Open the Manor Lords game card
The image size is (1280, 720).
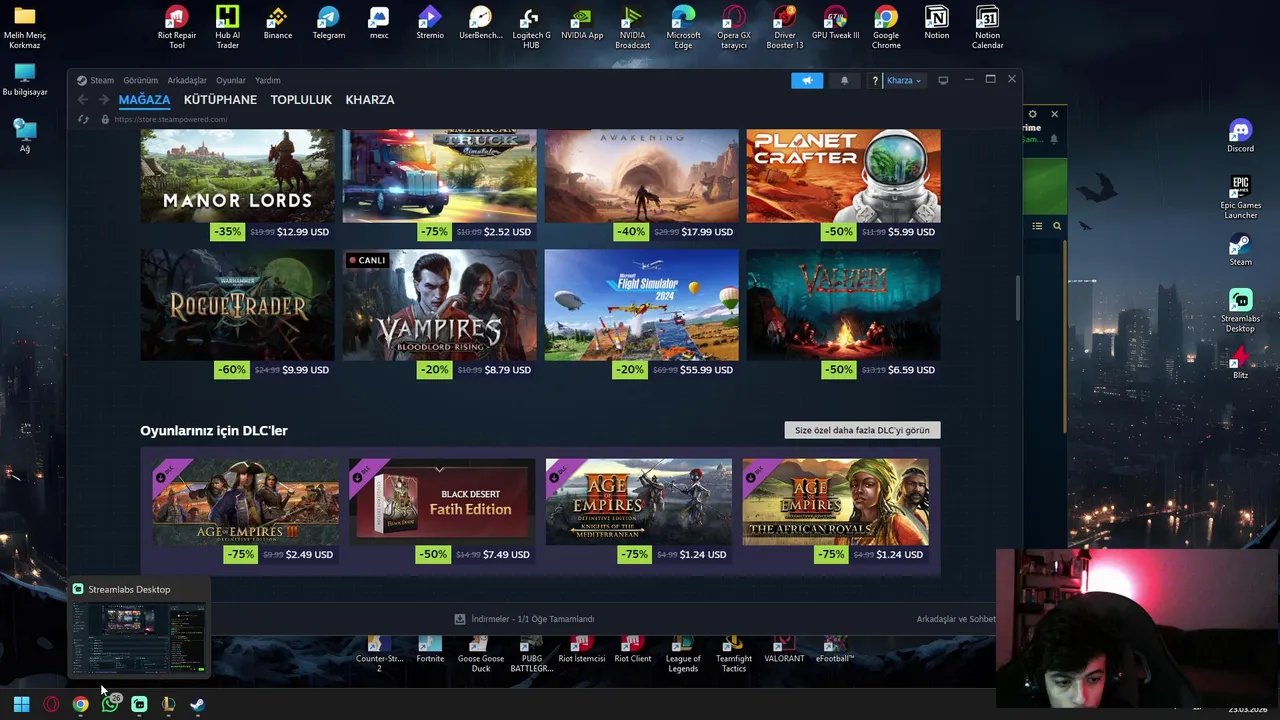(238, 175)
